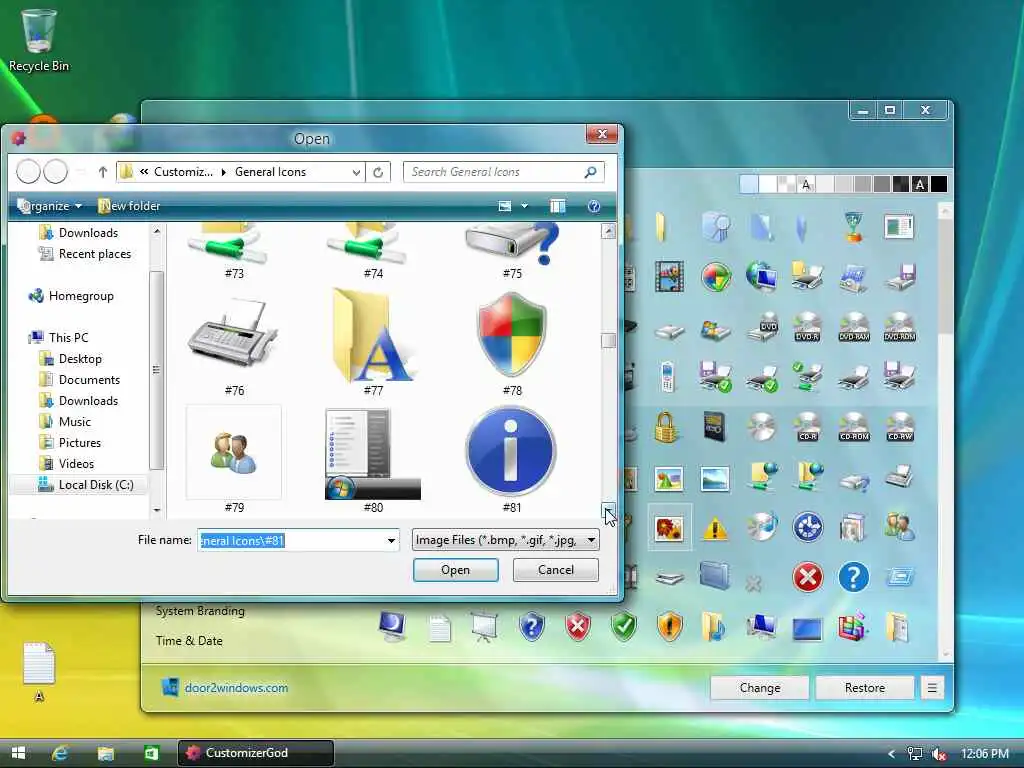Select the #78 Windows shield thumbnail

click(512, 334)
